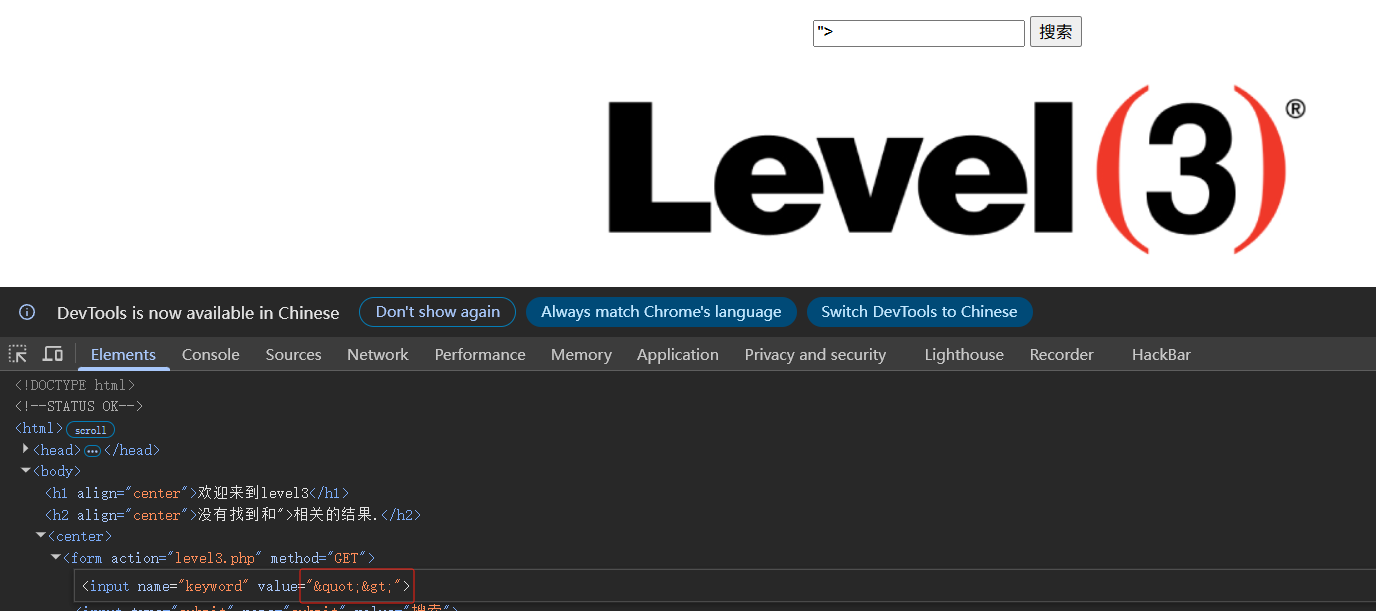Open the Console tab
The height and width of the screenshot is (611, 1376).
click(210, 354)
